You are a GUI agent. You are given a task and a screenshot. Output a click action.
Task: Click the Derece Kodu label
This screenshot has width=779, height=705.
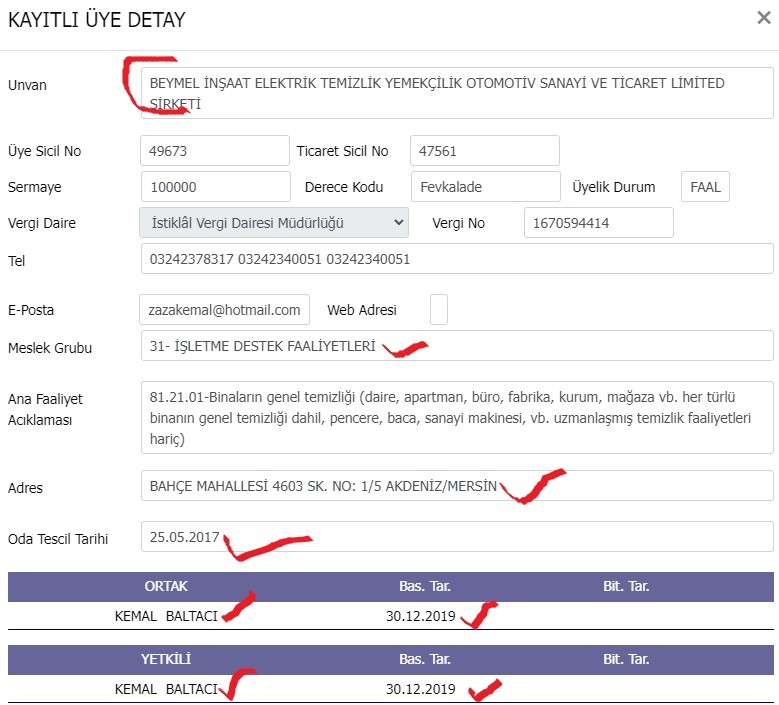[x=344, y=187]
